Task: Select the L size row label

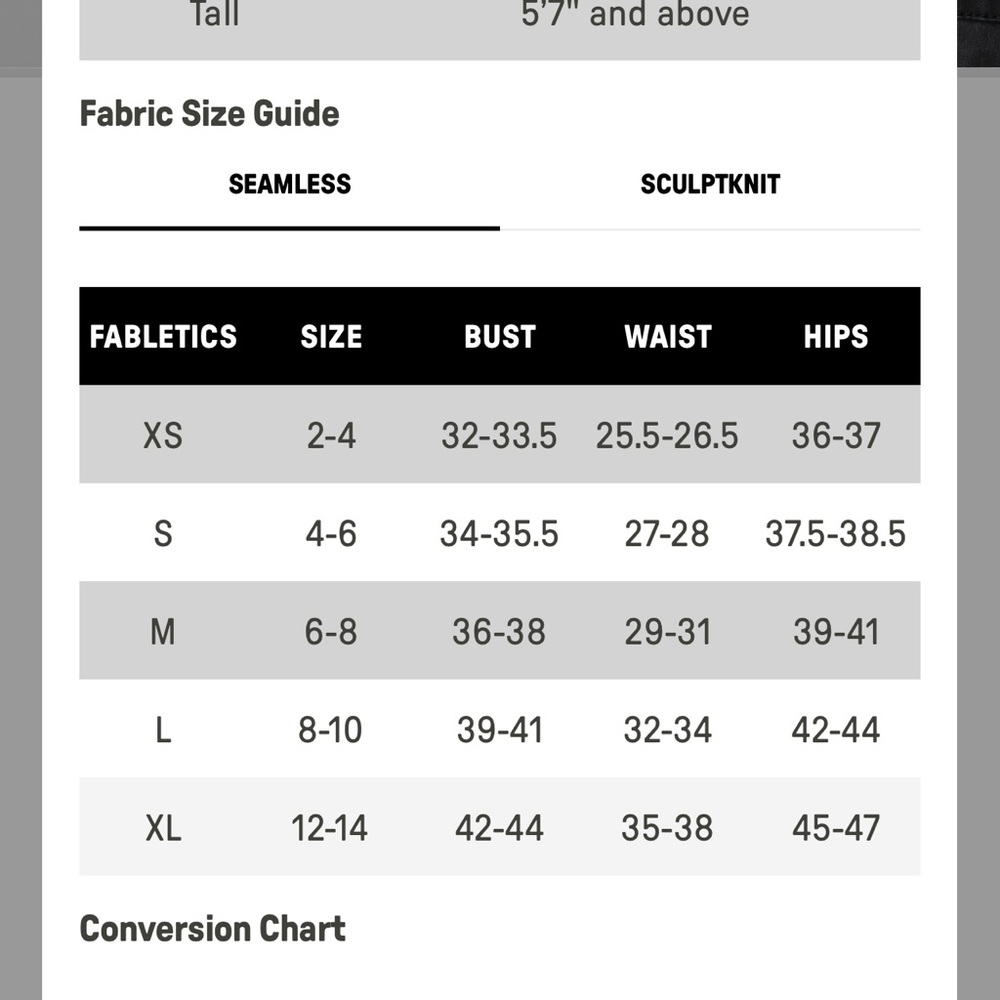Action: [x=163, y=730]
